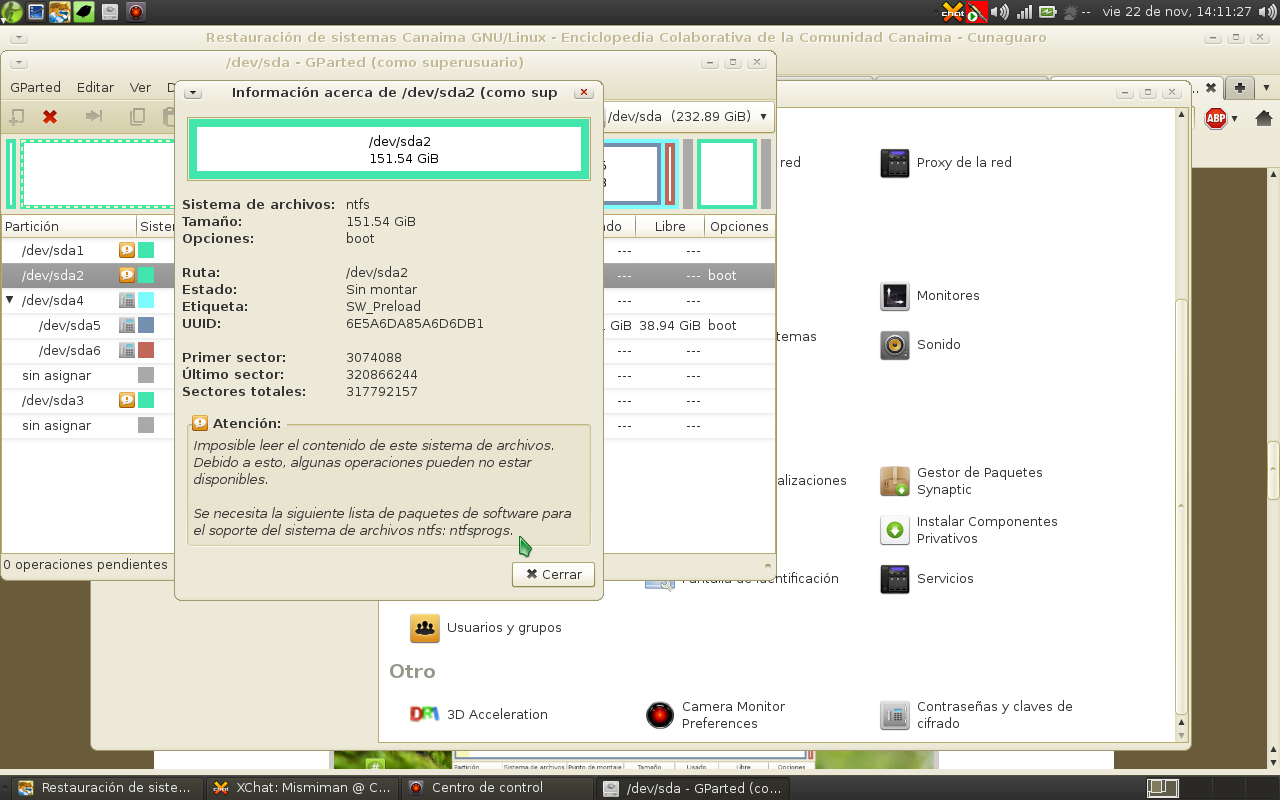Click the Adblock Plus ABP icon
1280x800 pixels.
1216,118
